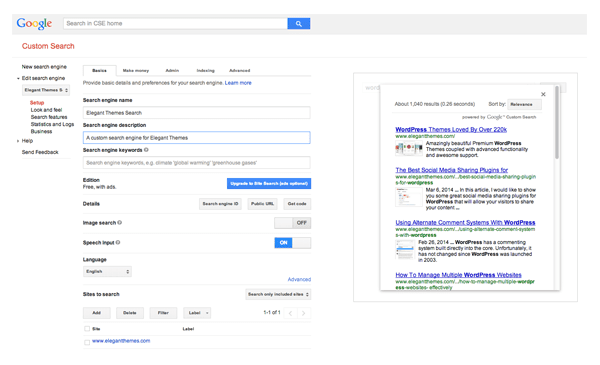The image size is (600, 365).
Task: Open the English language dropdown
Action: pyautogui.click(x=107, y=272)
